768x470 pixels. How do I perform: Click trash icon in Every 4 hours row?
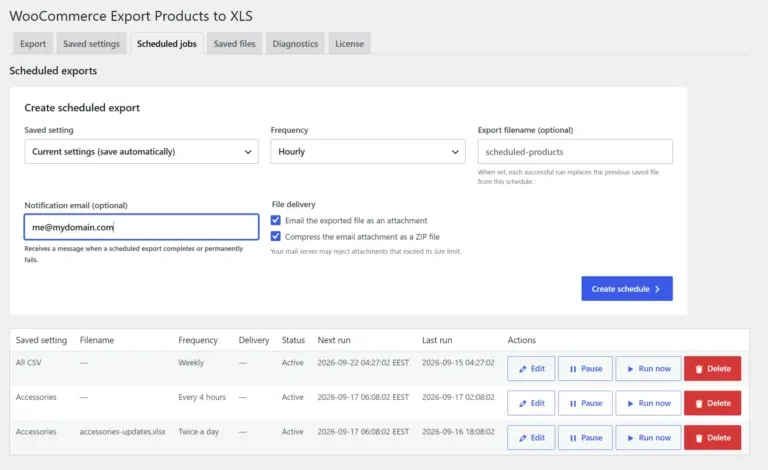click(x=699, y=403)
